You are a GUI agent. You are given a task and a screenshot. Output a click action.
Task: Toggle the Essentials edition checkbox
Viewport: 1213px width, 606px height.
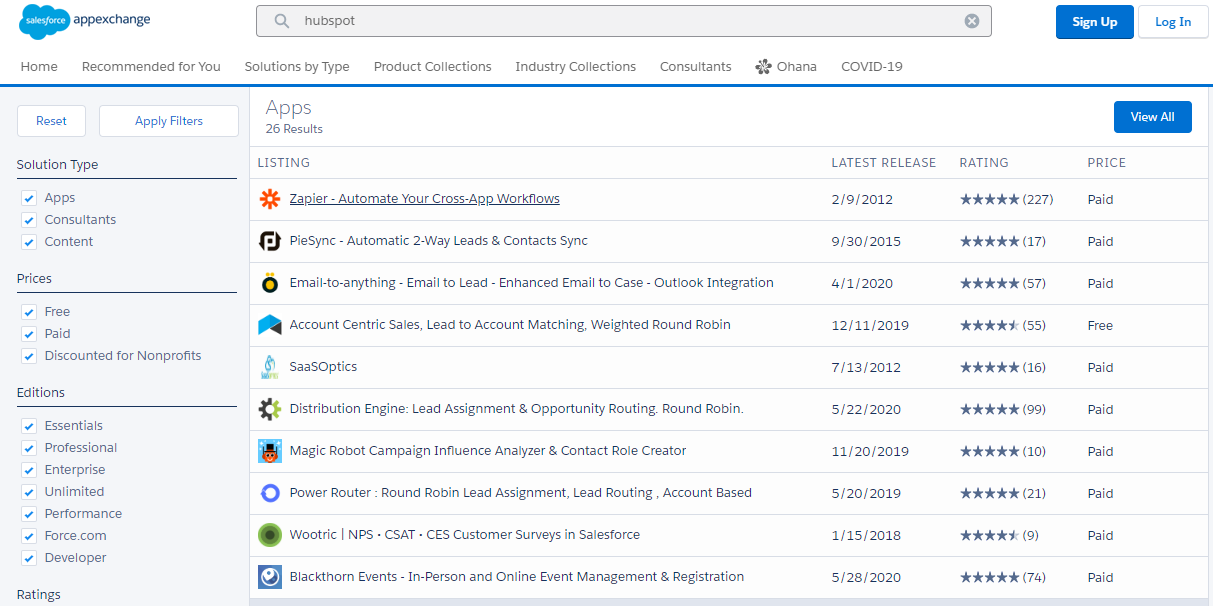tap(29, 426)
